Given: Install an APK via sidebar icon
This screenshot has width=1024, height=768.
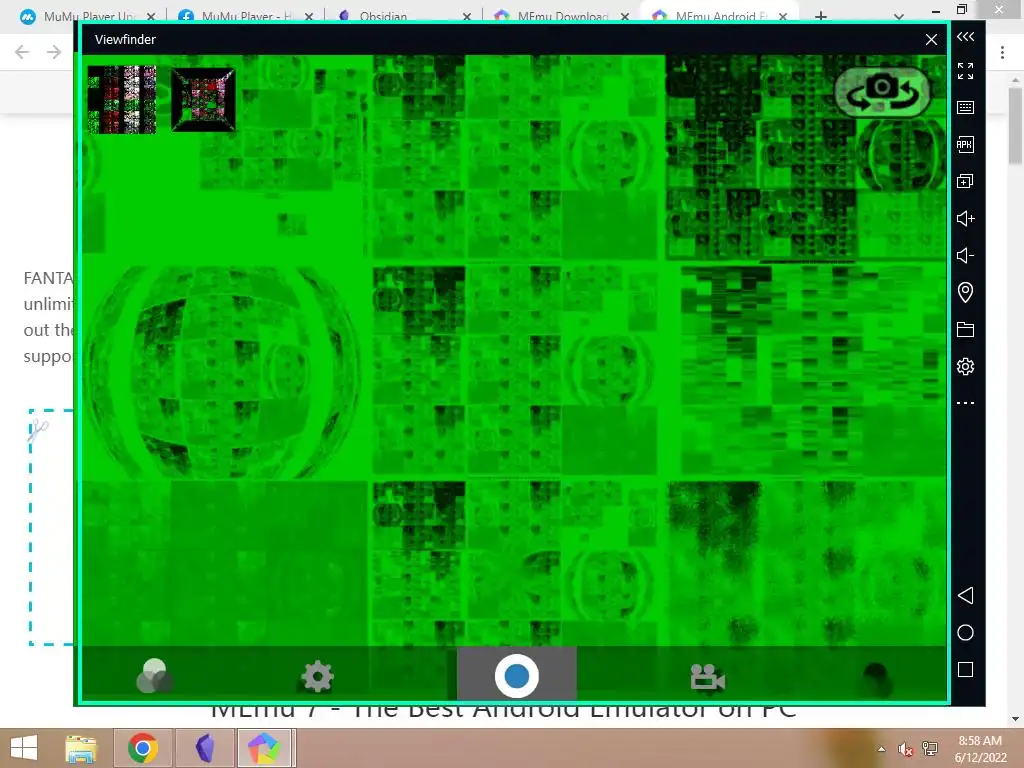Looking at the screenshot, I should click(965, 144).
